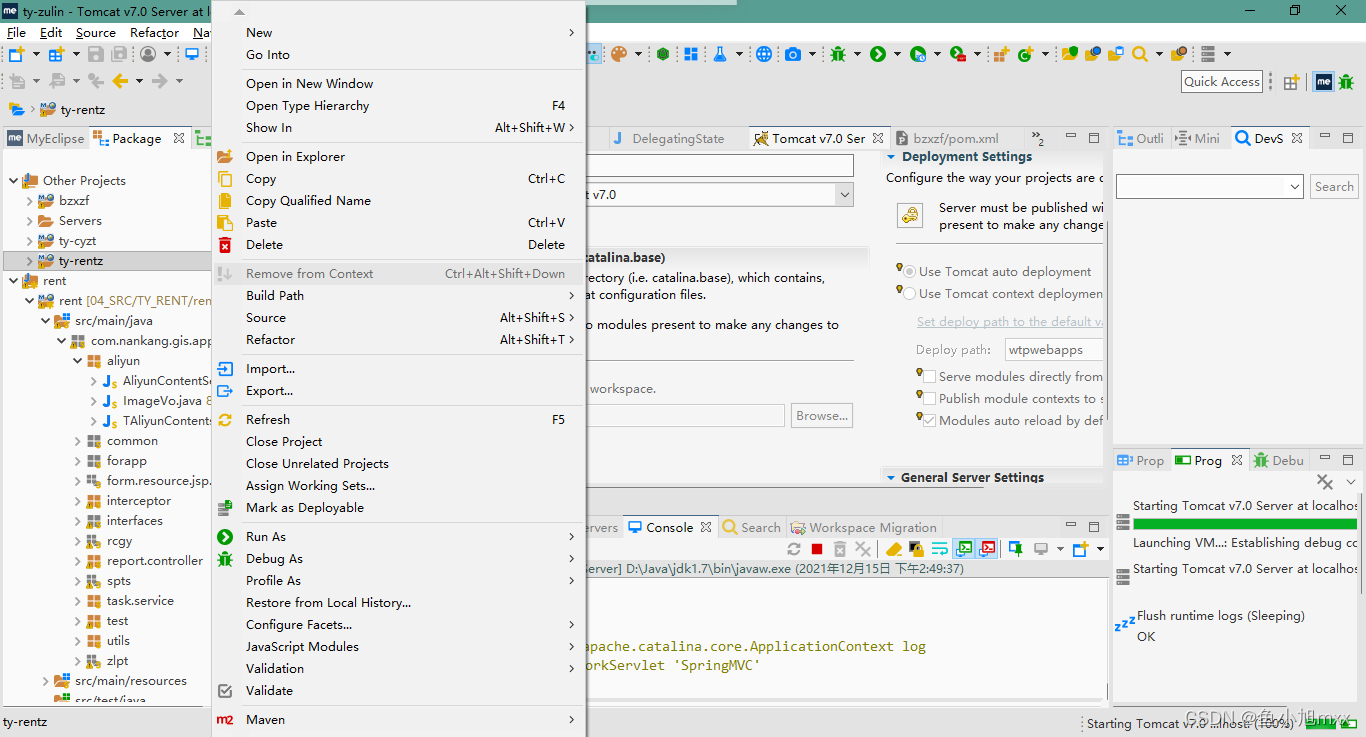Click the Clear Console eraser icon

894,549
